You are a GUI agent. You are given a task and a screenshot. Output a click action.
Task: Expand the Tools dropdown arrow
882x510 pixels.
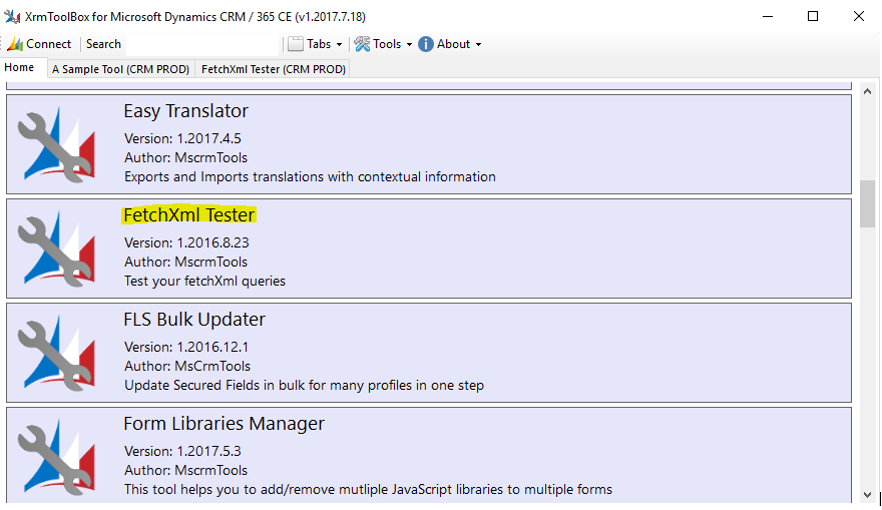click(409, 45)
